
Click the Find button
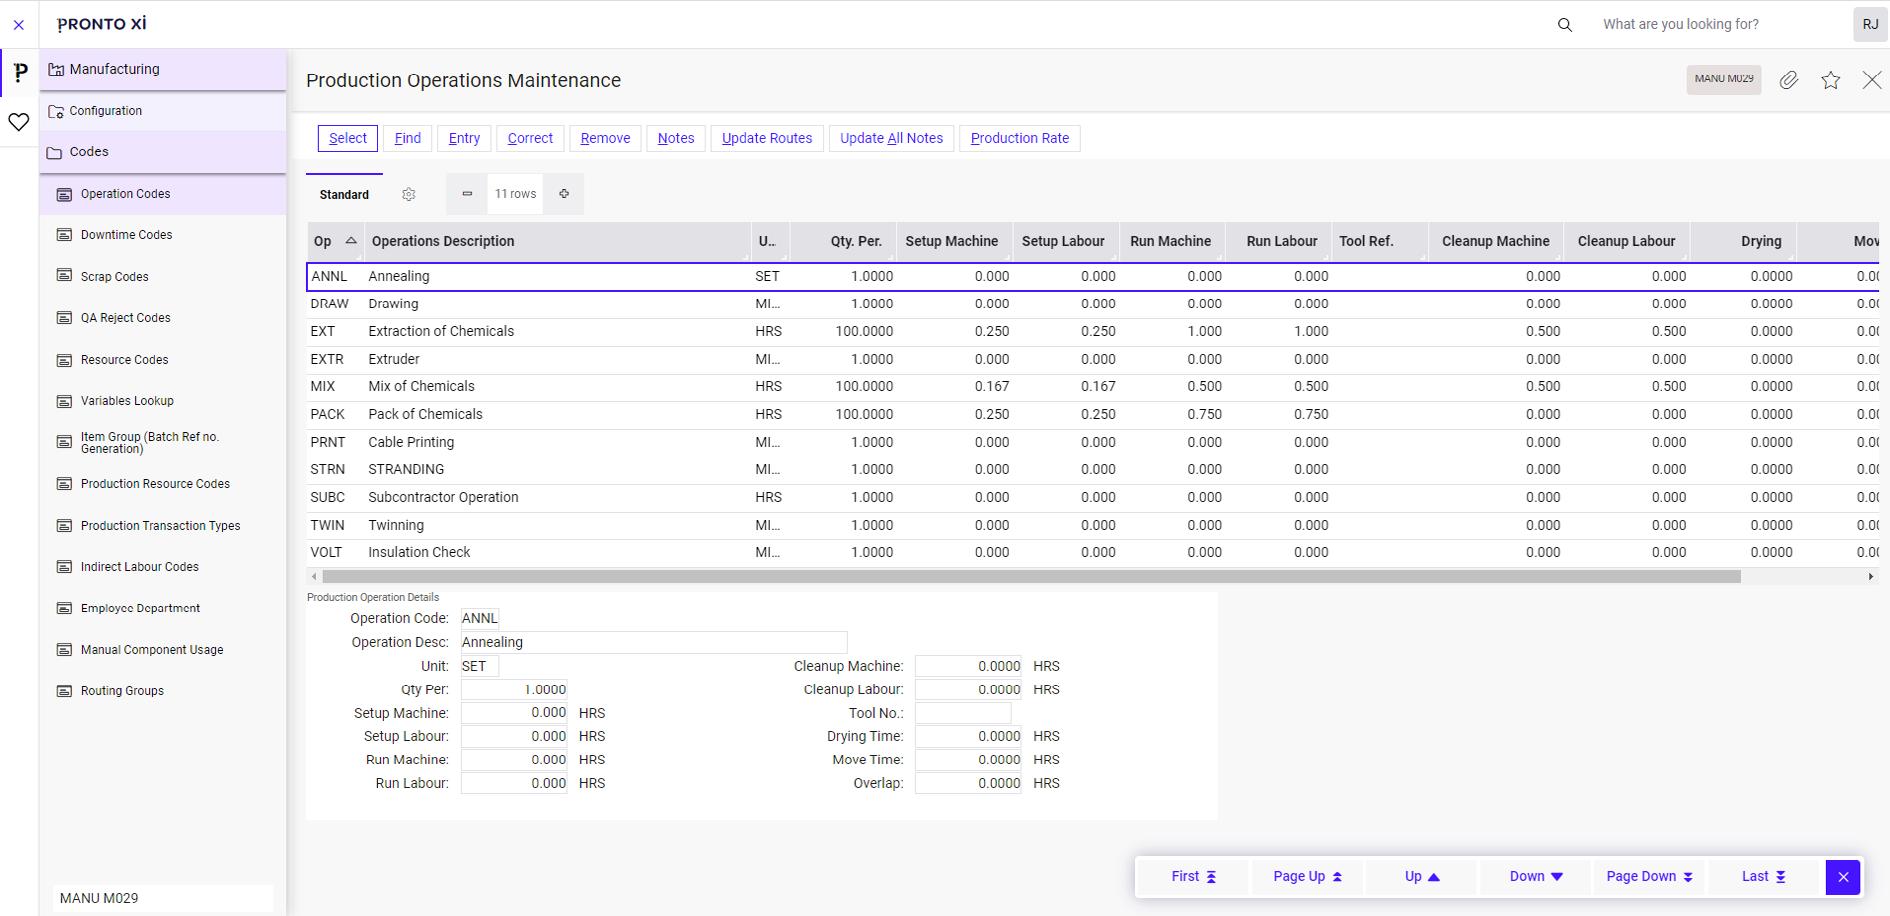pos(408,138)
